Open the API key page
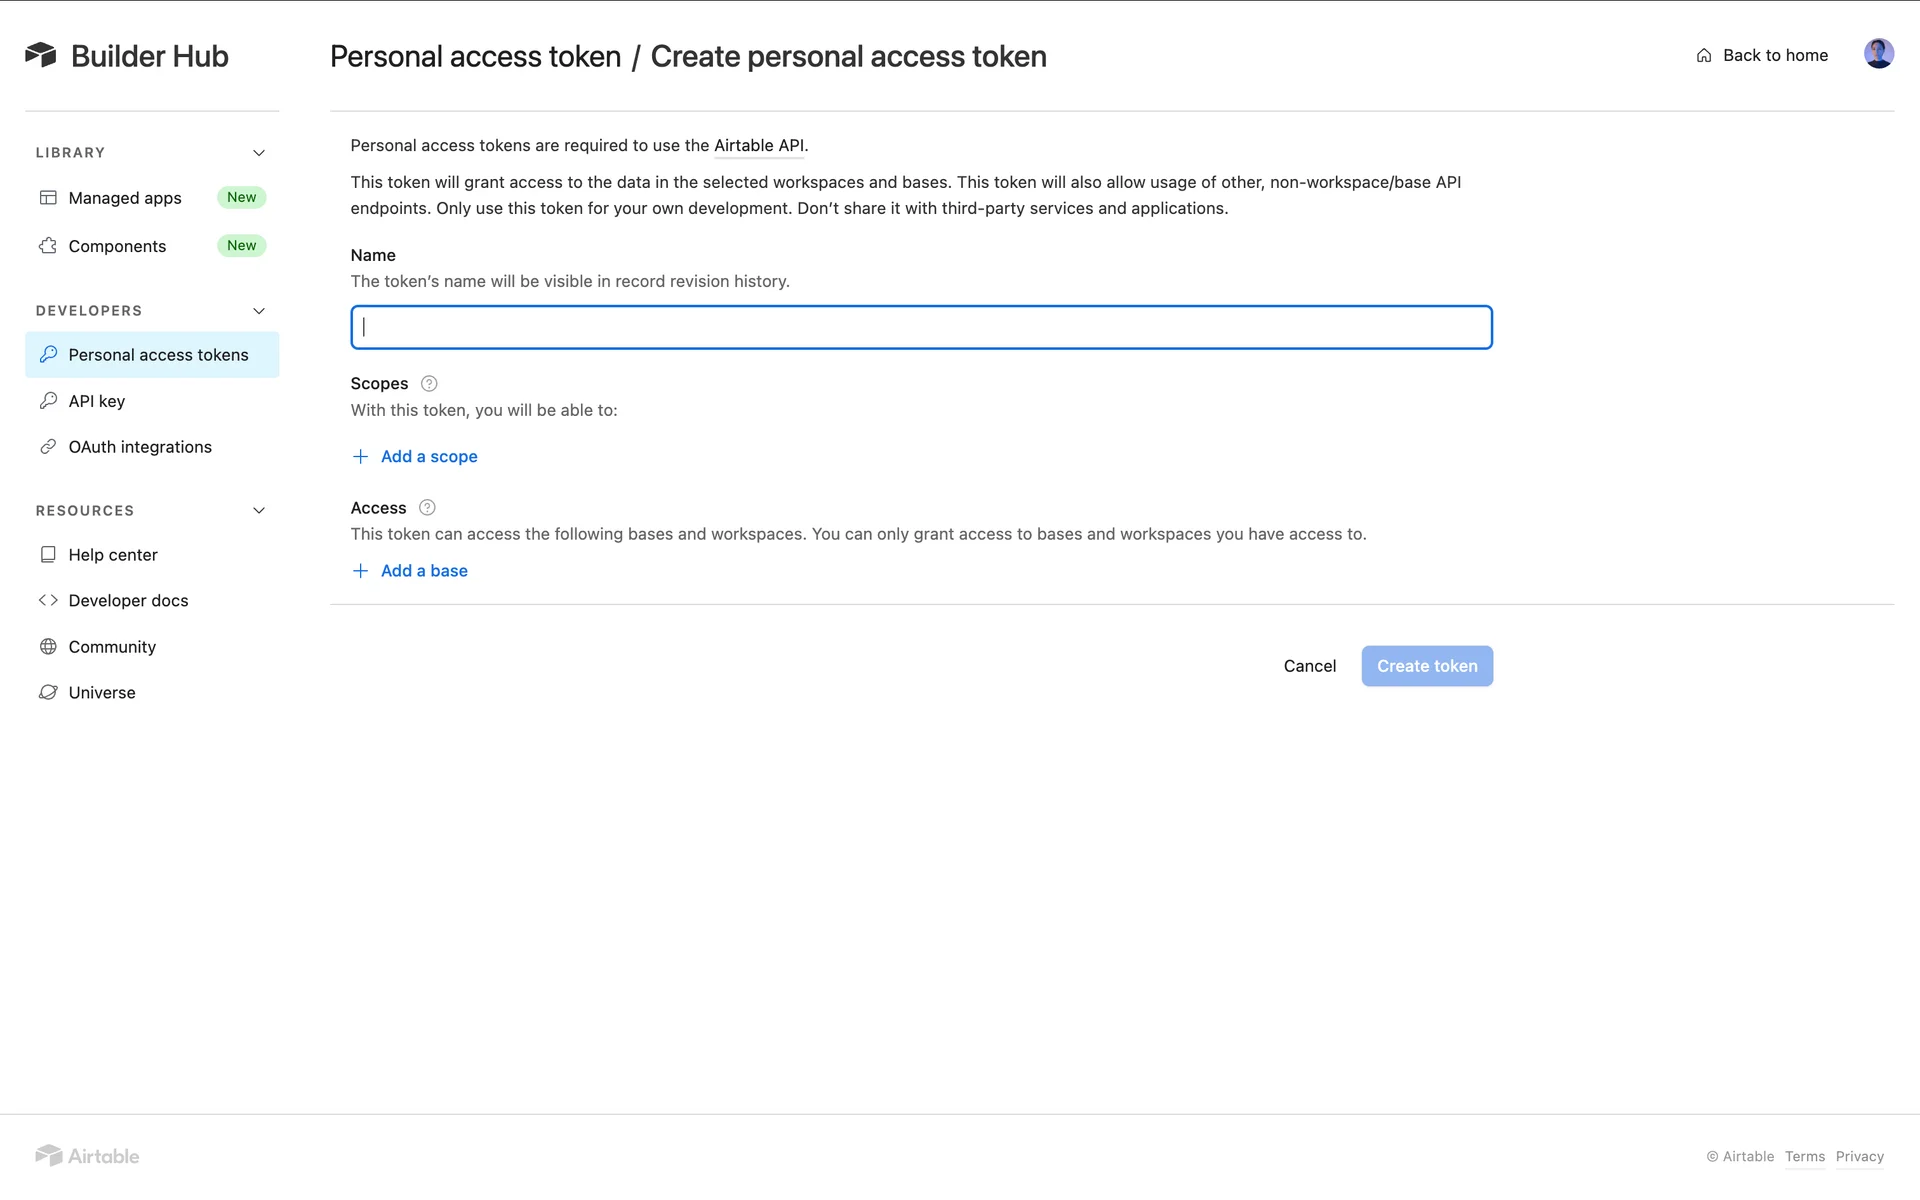Screen dimensions: 1920x1200 tap(97, 401)
